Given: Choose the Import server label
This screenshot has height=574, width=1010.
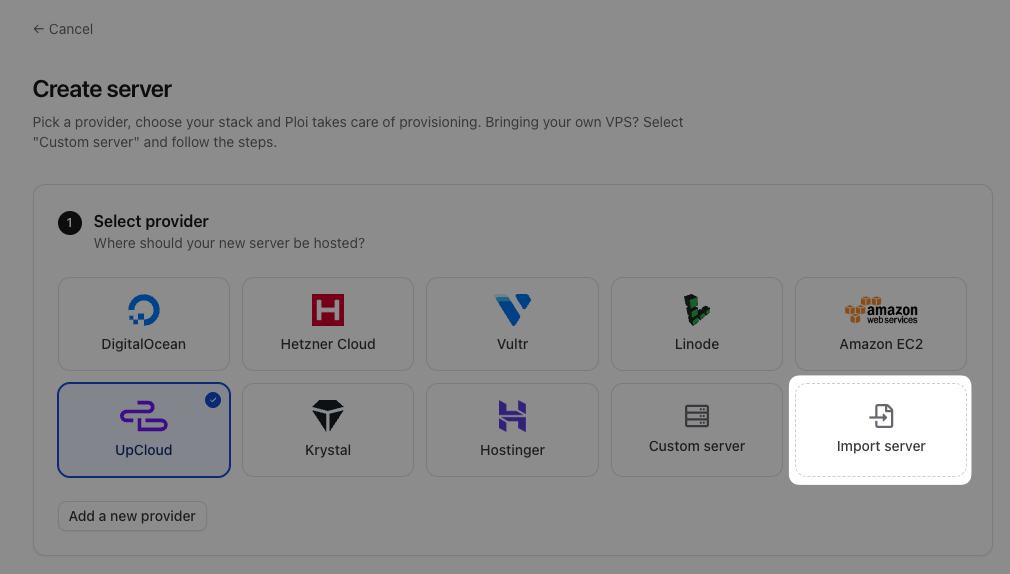Looking at the screenshot, I should tap(881, 446).
